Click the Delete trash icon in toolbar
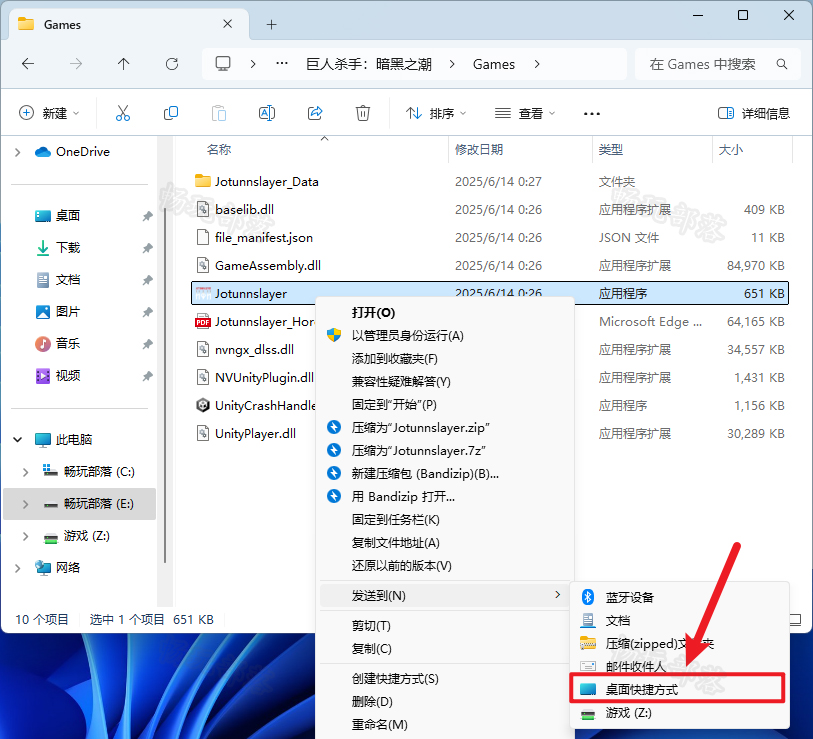This screenshot has width=813, height=739. click(x=362, y=113)
